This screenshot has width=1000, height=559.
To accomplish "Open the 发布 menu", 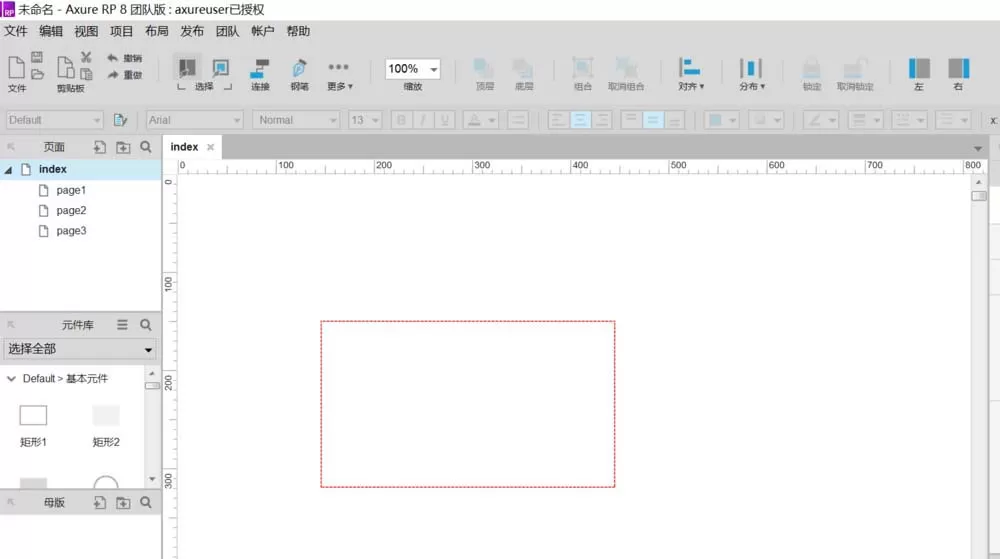I will point(191,31).
